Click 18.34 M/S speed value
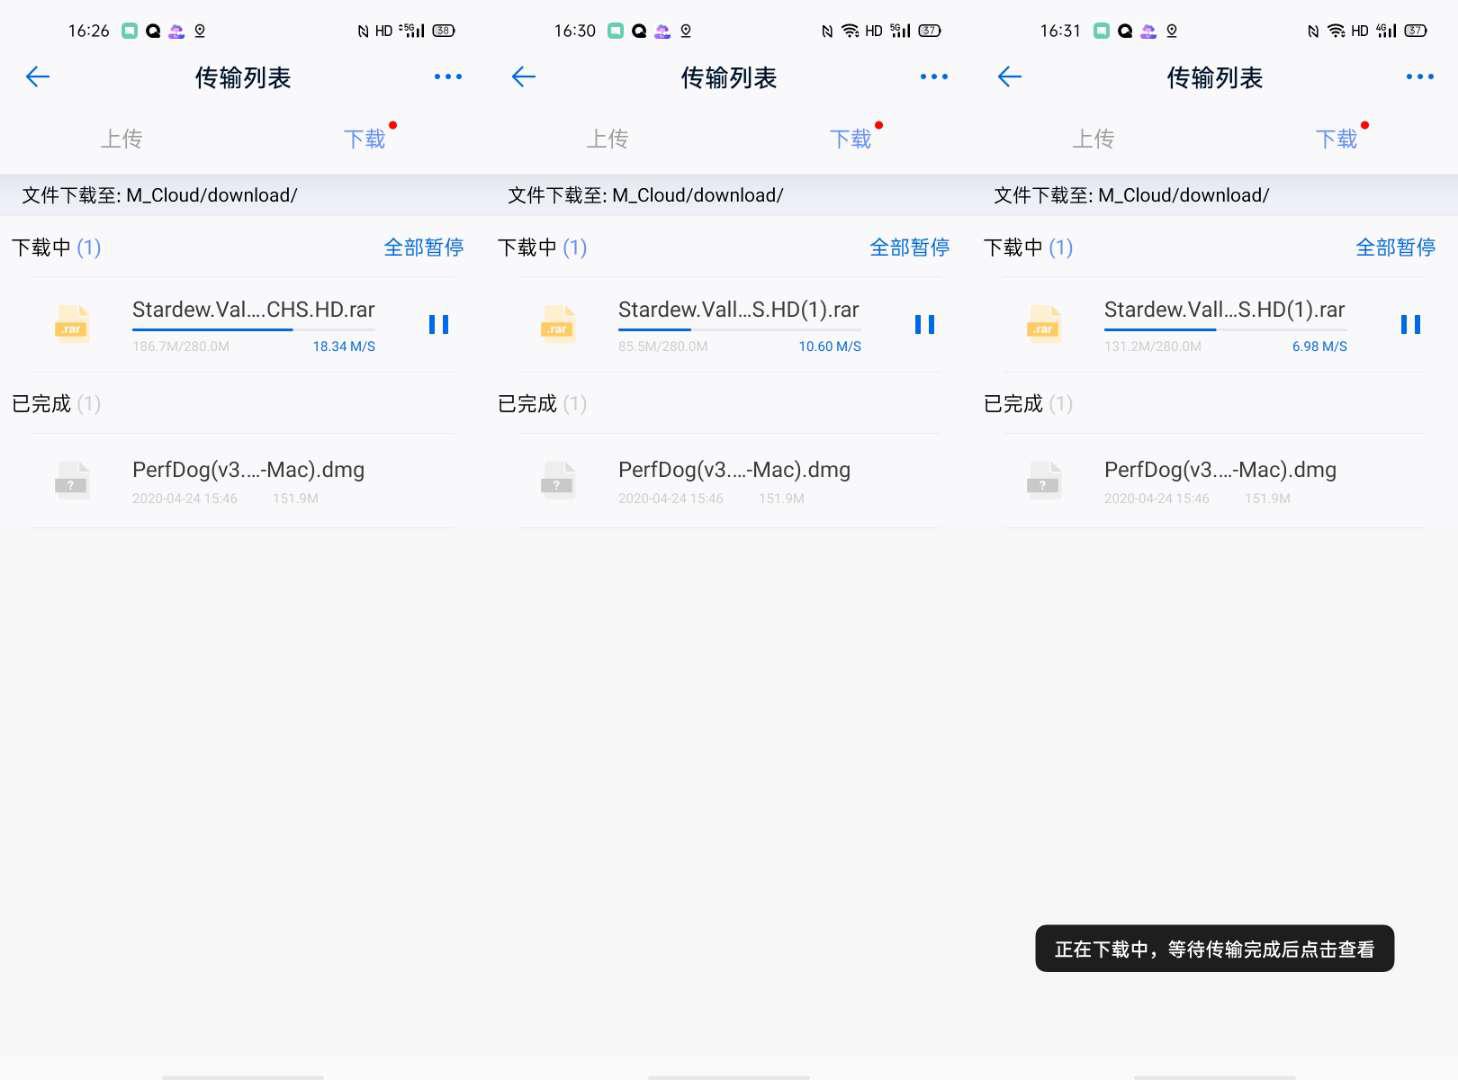 coord(344,347)
